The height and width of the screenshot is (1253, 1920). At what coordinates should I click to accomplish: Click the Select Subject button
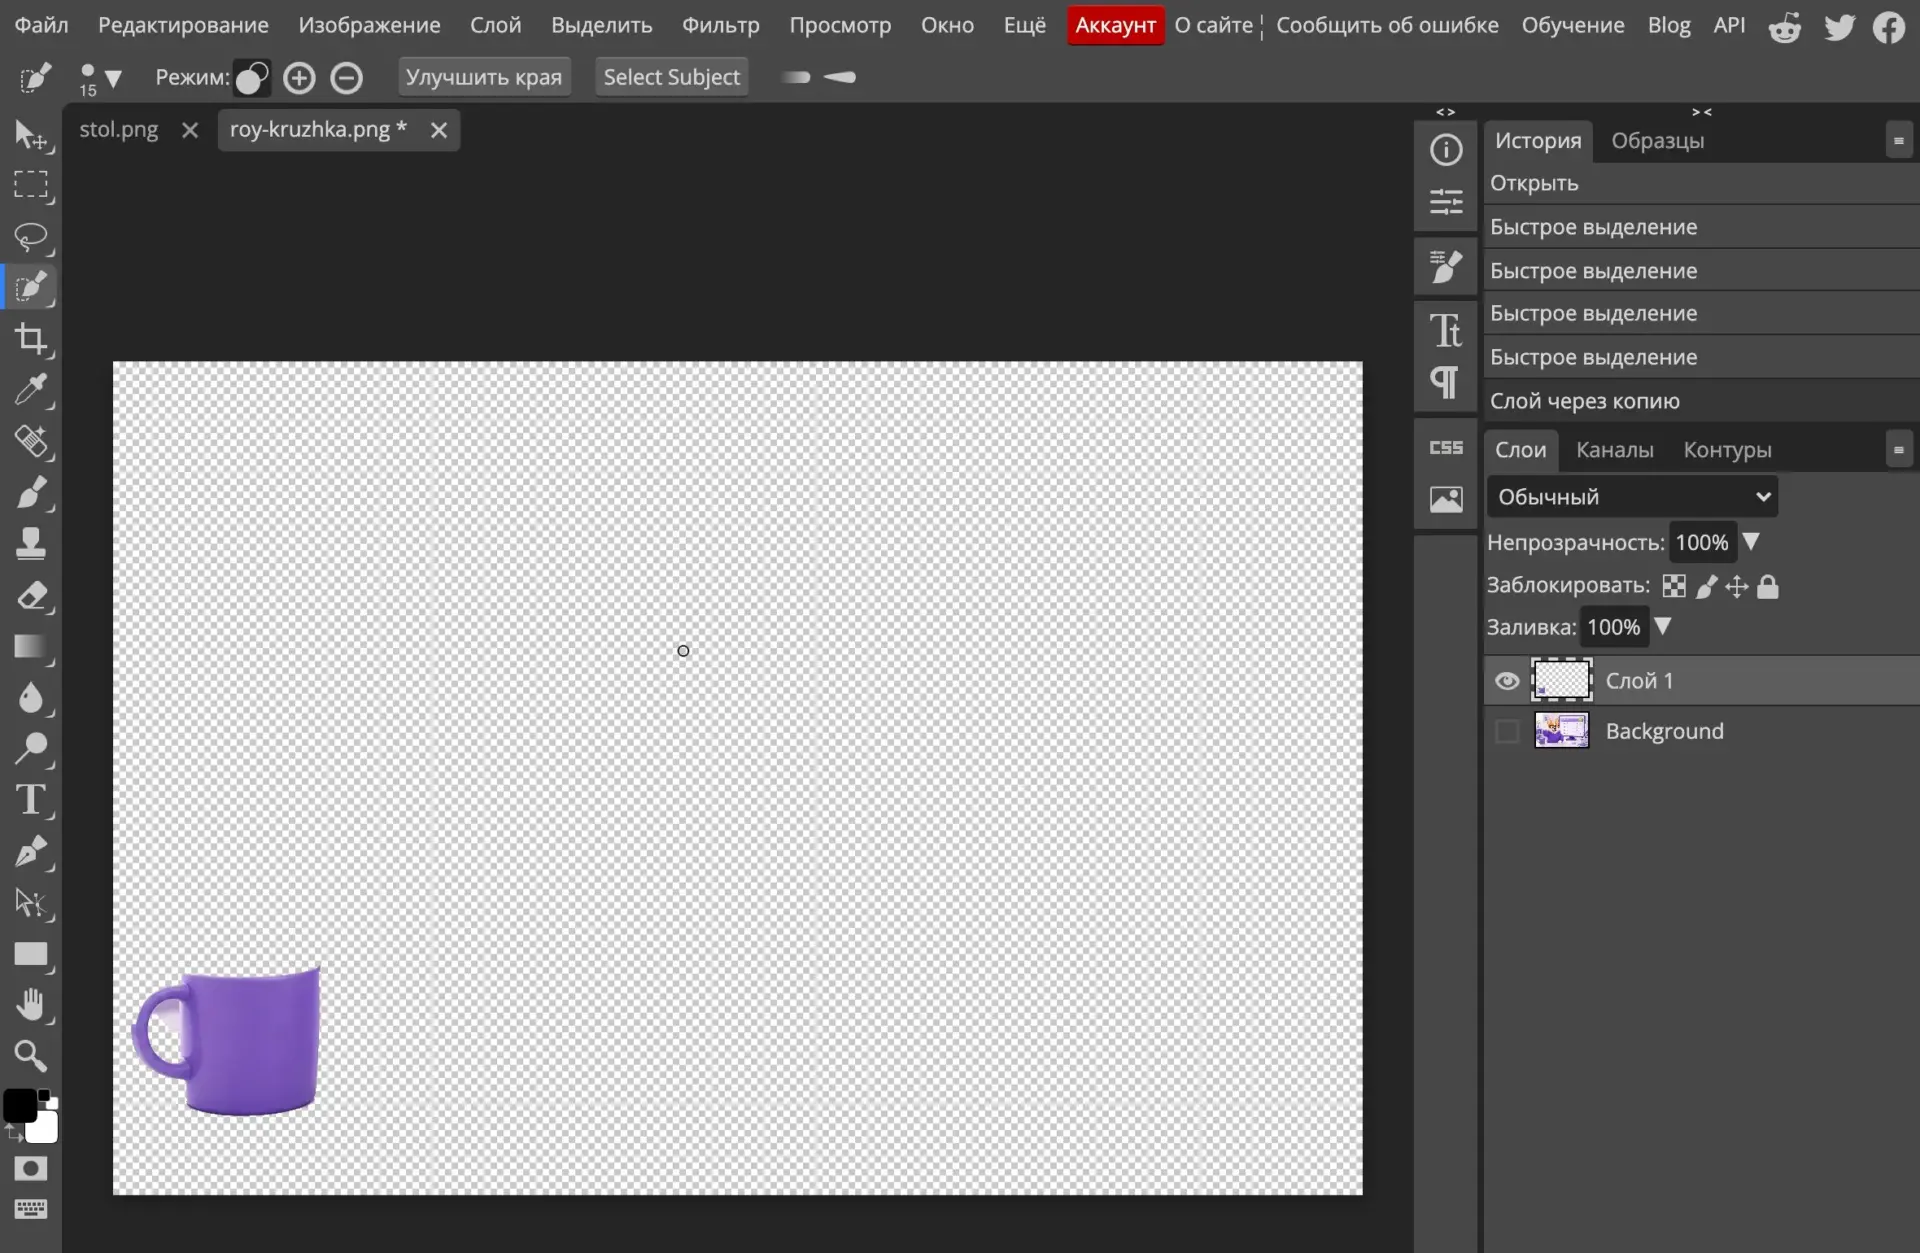click(671, 77)
